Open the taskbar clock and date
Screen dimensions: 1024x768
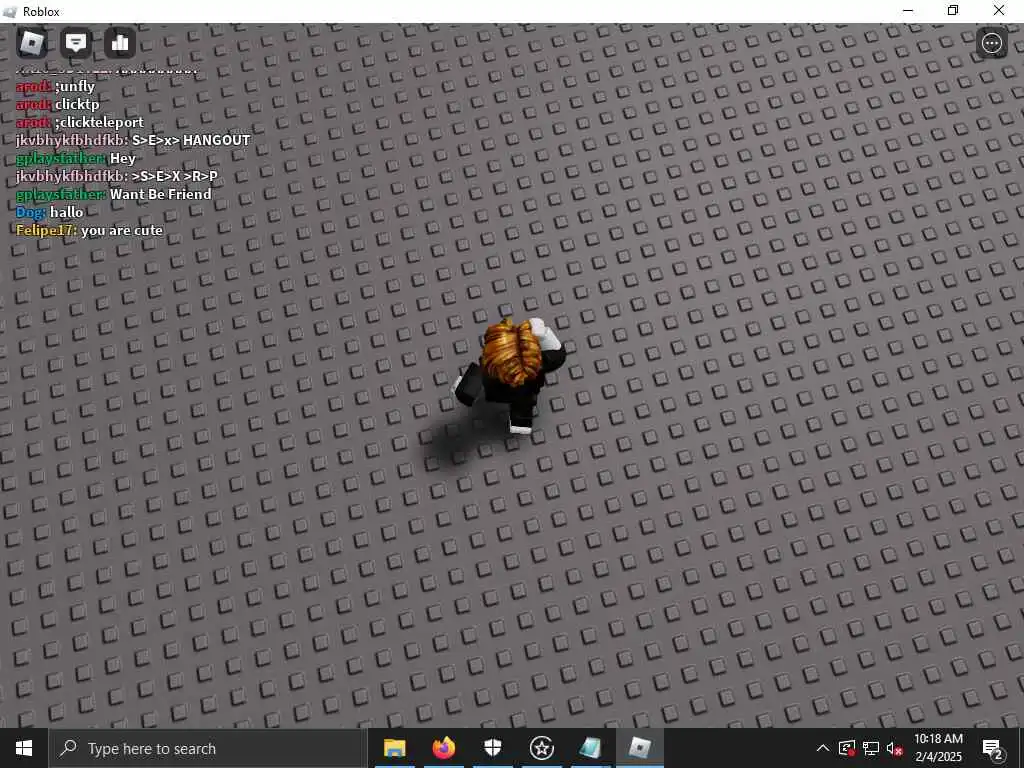[x=938, y=748]
